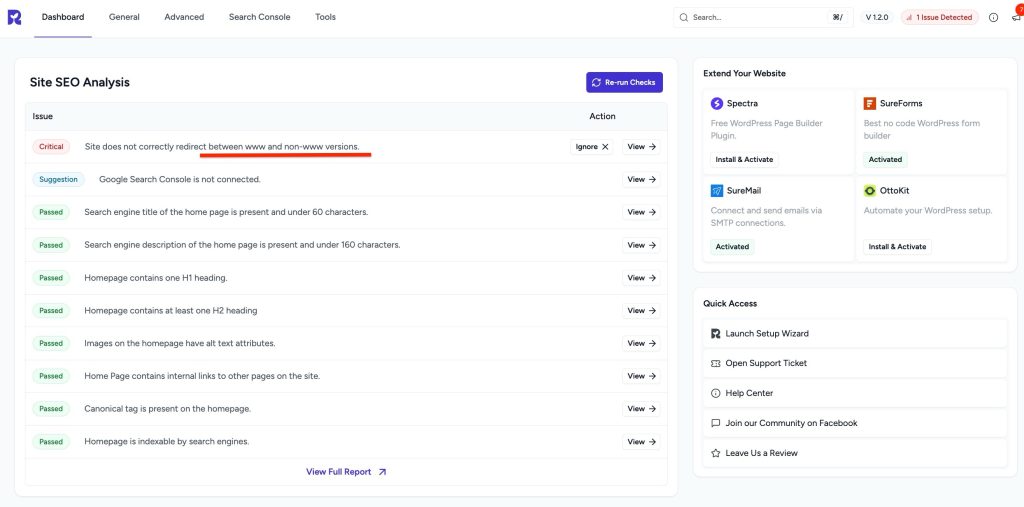Click the SureRank logo icon
The image size is (1024, 507).
tap(14, 17)
